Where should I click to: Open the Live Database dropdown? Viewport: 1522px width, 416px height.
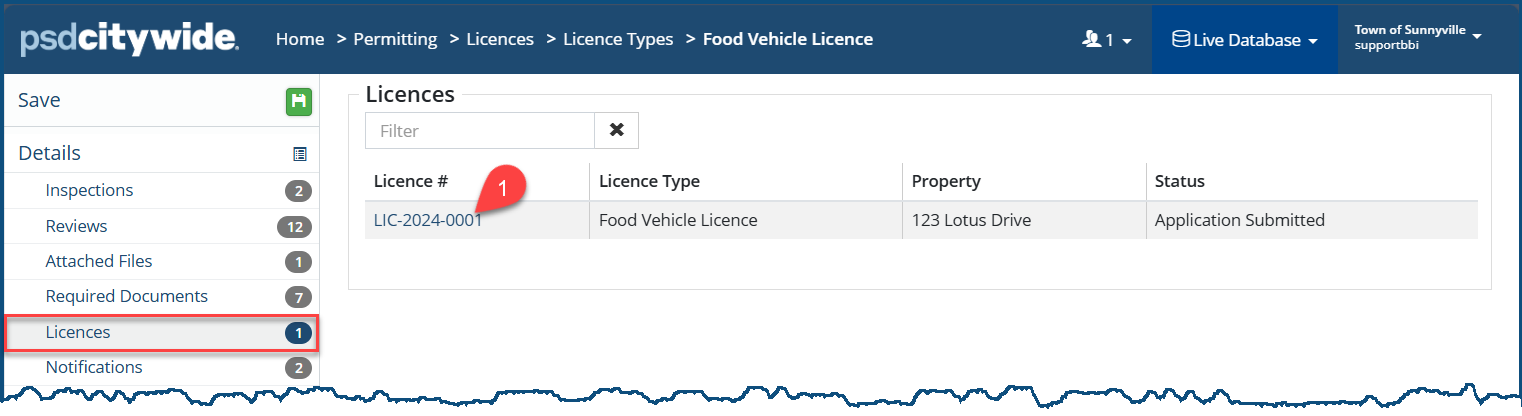(1244, 40)
